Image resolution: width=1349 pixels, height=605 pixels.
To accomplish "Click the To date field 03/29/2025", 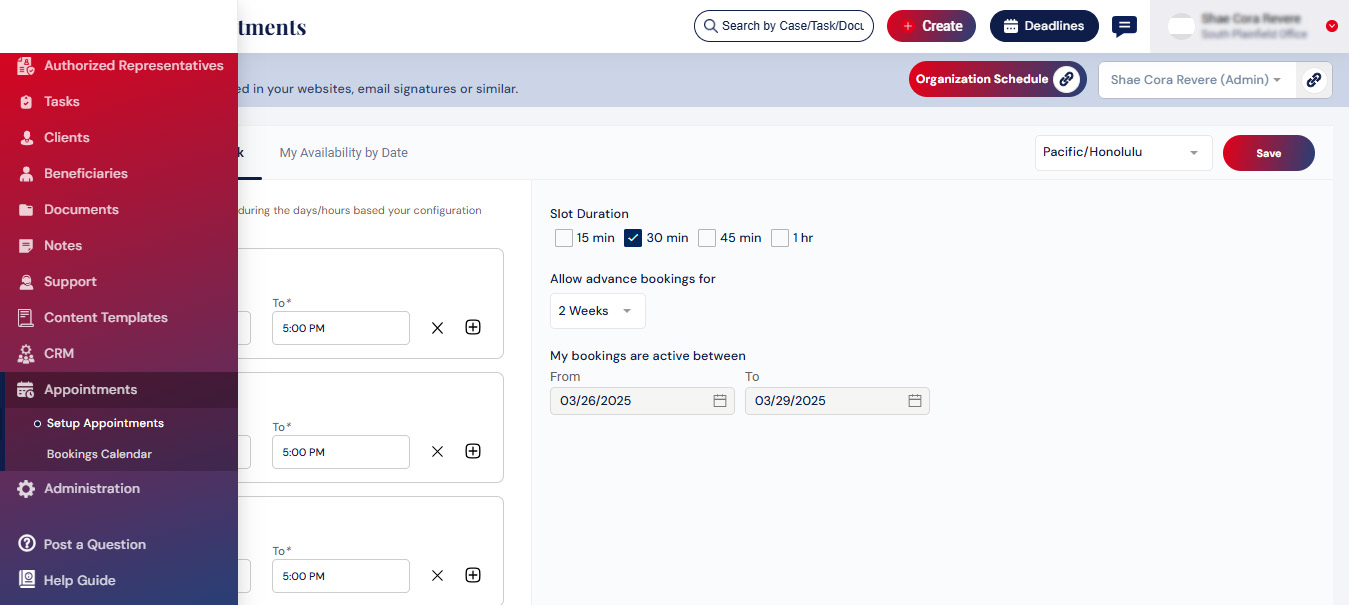I will 837,401.
